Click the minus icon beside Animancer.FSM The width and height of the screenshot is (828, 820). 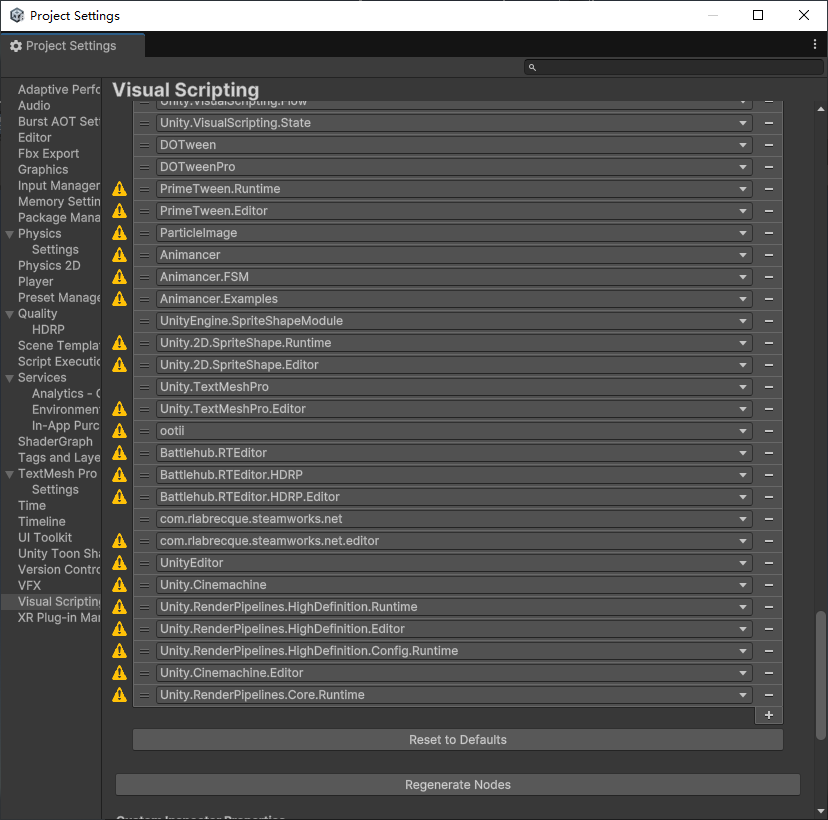coord(768,277)
